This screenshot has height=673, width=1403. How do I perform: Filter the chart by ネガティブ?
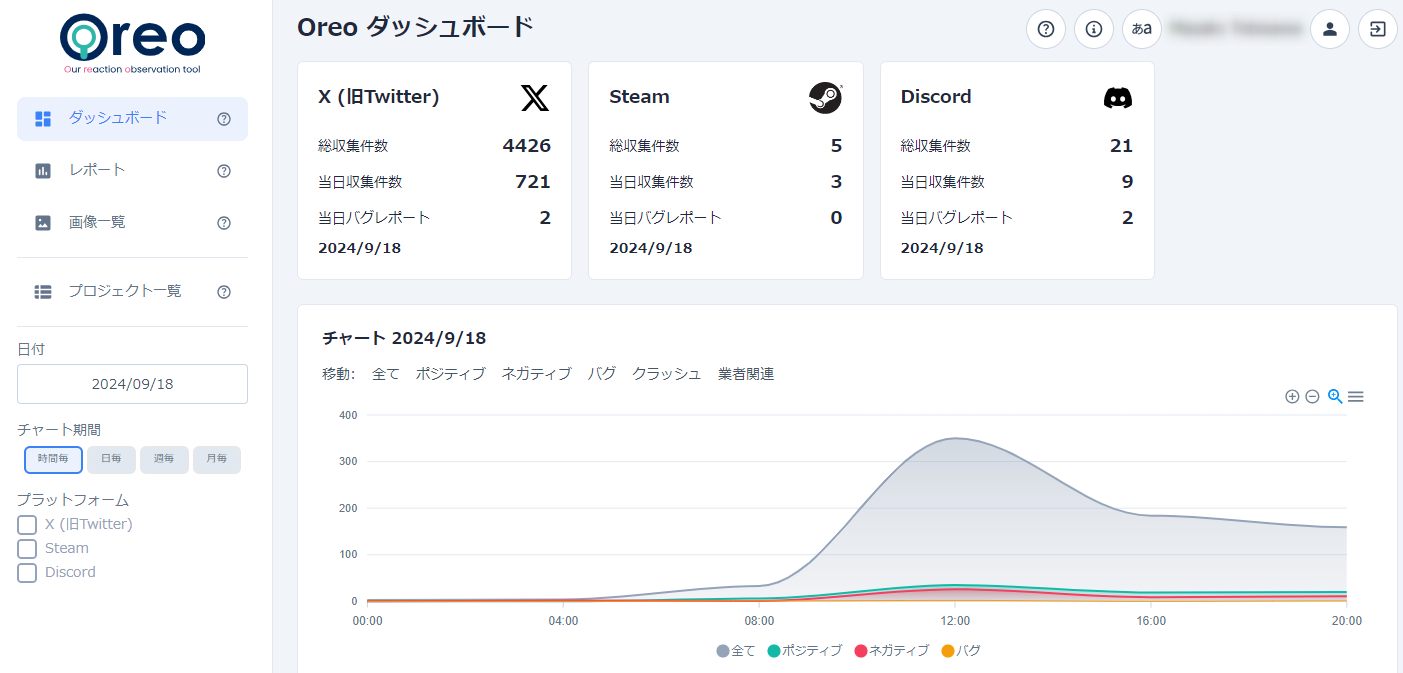[536, 373]
